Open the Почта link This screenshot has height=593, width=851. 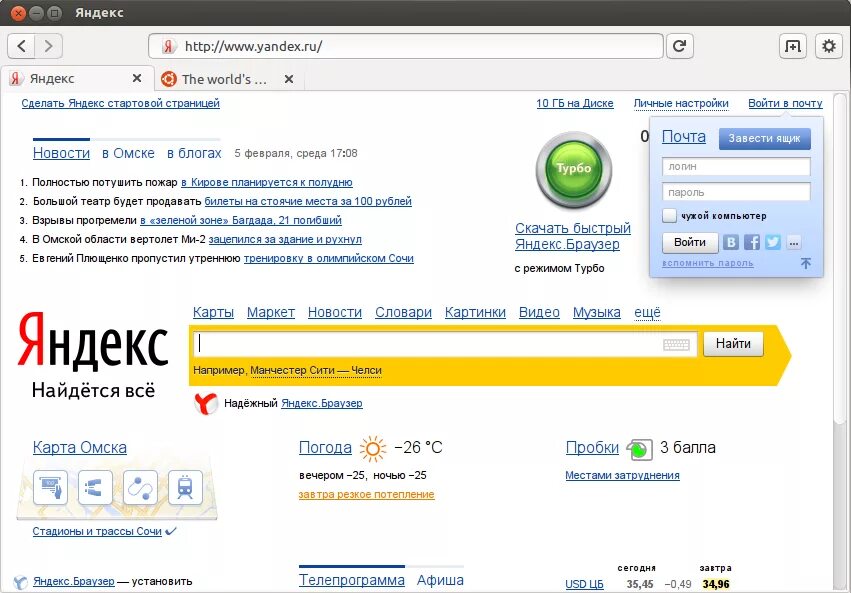pos(684,137)
